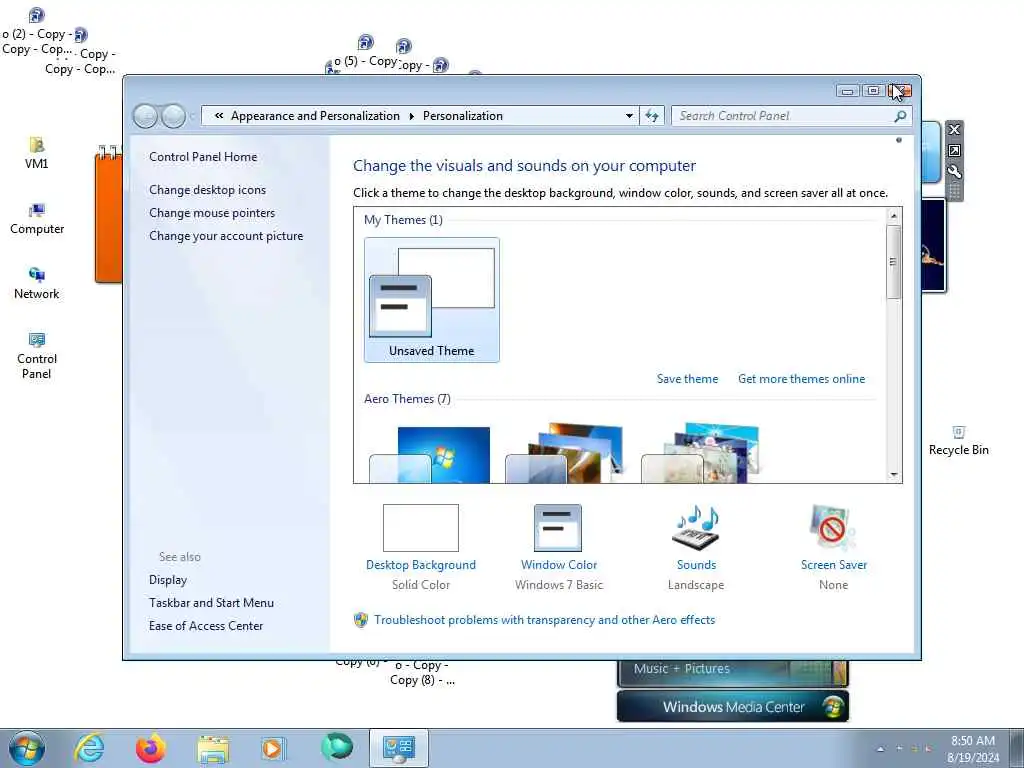This screenshot has height=768, width=1024.
Task: Click the theme list scroll up arrow
Action: (893, 216)
